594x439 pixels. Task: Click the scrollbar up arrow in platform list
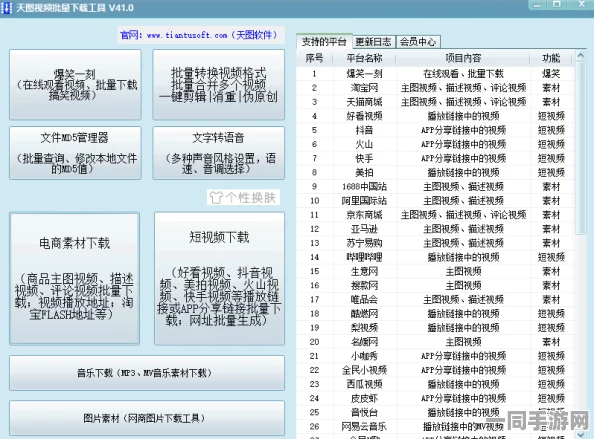[580, 56]
